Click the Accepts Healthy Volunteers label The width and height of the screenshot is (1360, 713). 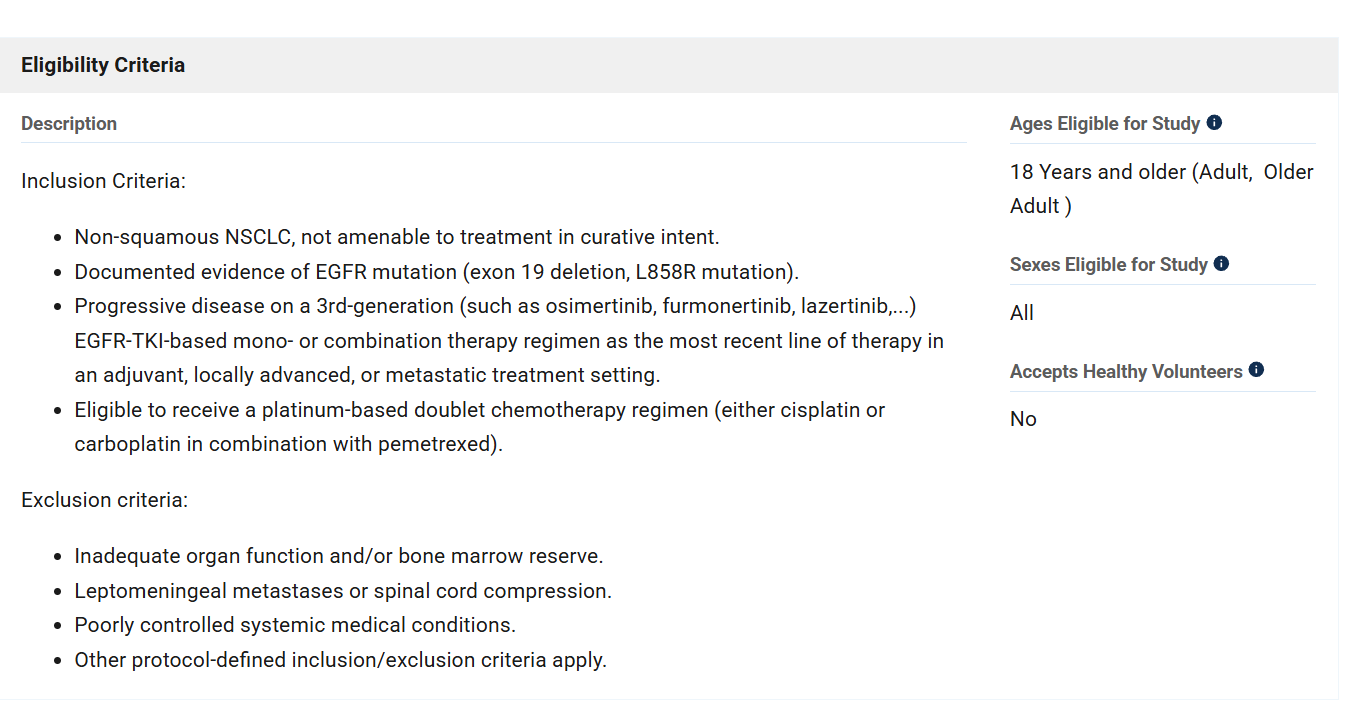[1126, 372]
